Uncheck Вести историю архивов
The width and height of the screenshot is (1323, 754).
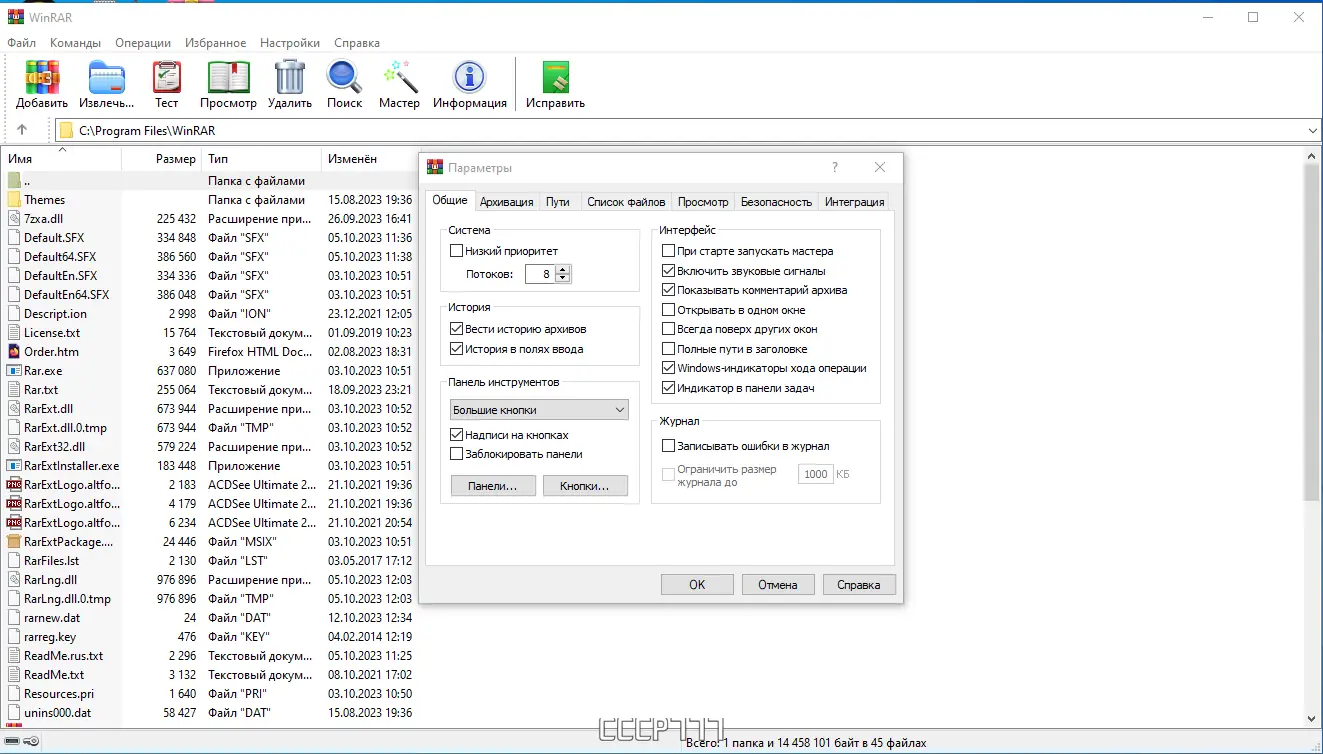pyautogui.click(x=457, y=329)
